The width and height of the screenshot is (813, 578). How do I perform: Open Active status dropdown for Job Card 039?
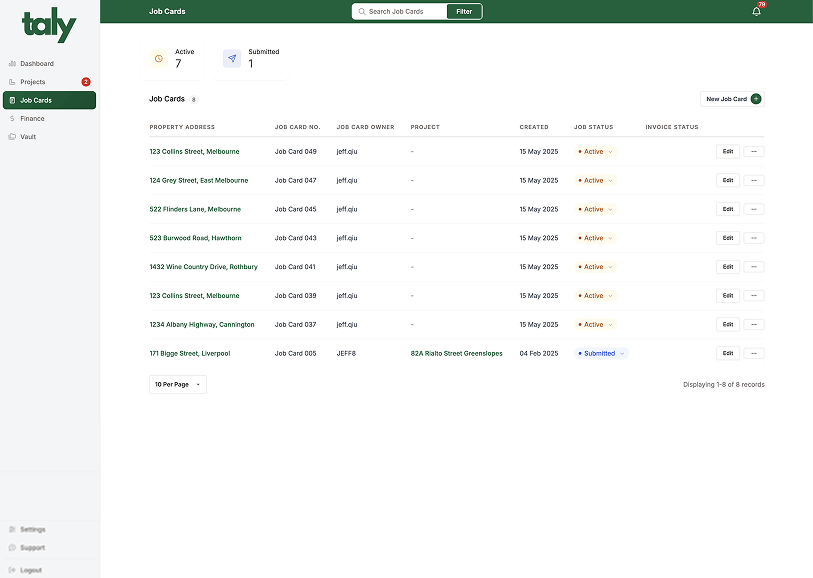(596, 295)
